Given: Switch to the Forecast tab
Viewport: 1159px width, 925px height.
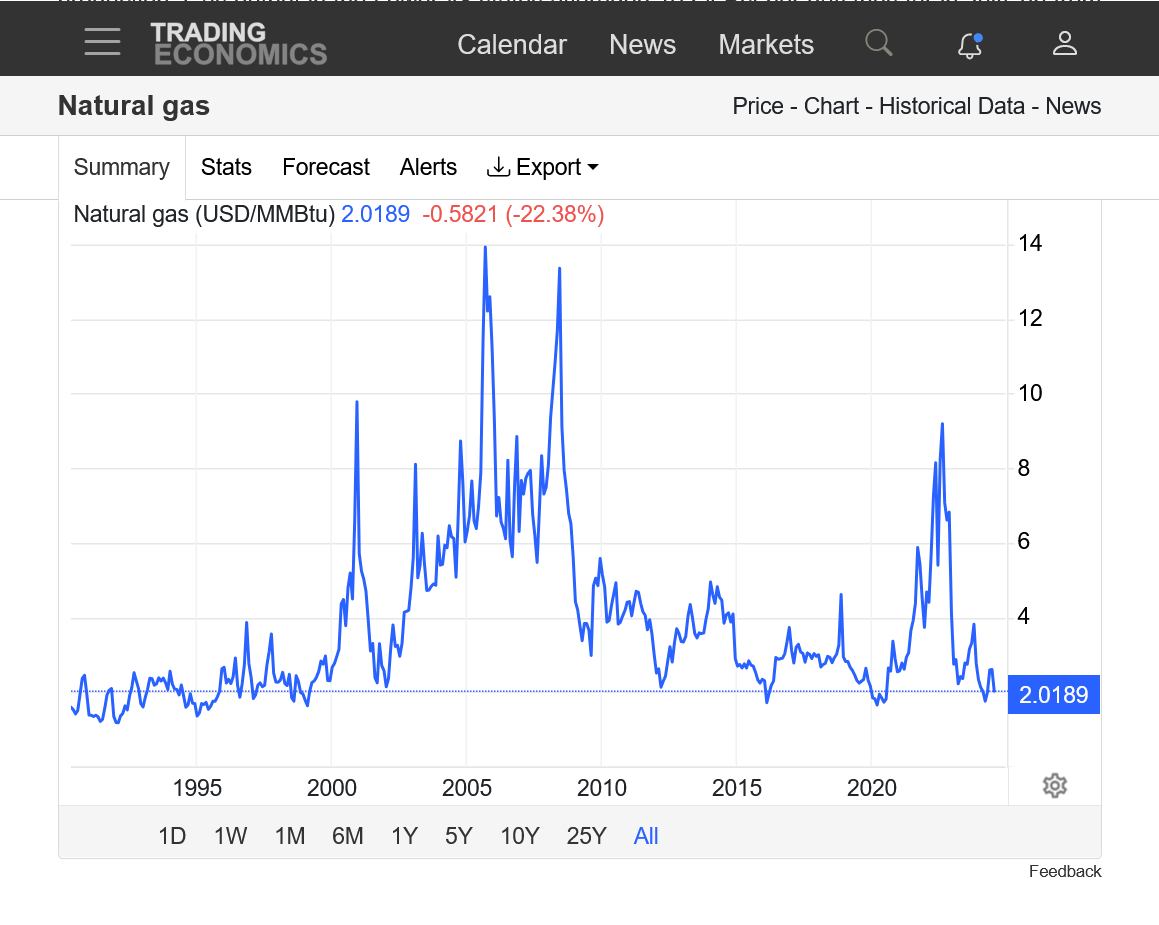Looking at the screenshot, I should (326, 167).
